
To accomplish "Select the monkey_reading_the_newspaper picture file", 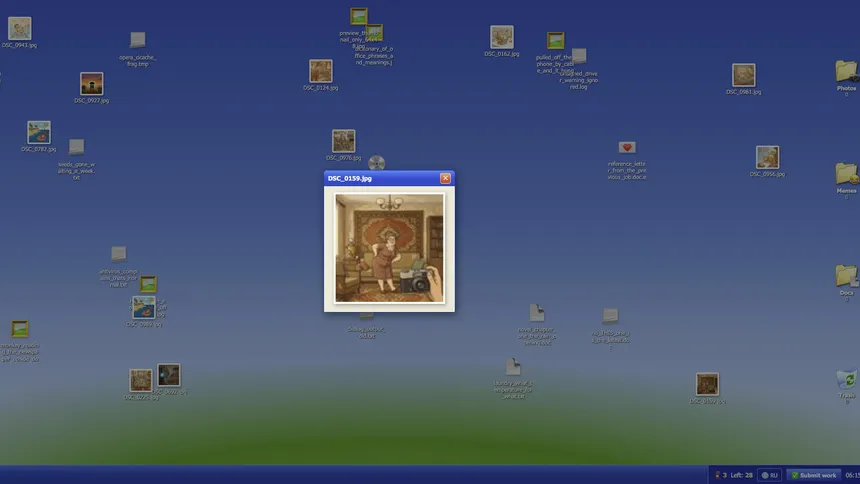I will [x=20, y=329].
